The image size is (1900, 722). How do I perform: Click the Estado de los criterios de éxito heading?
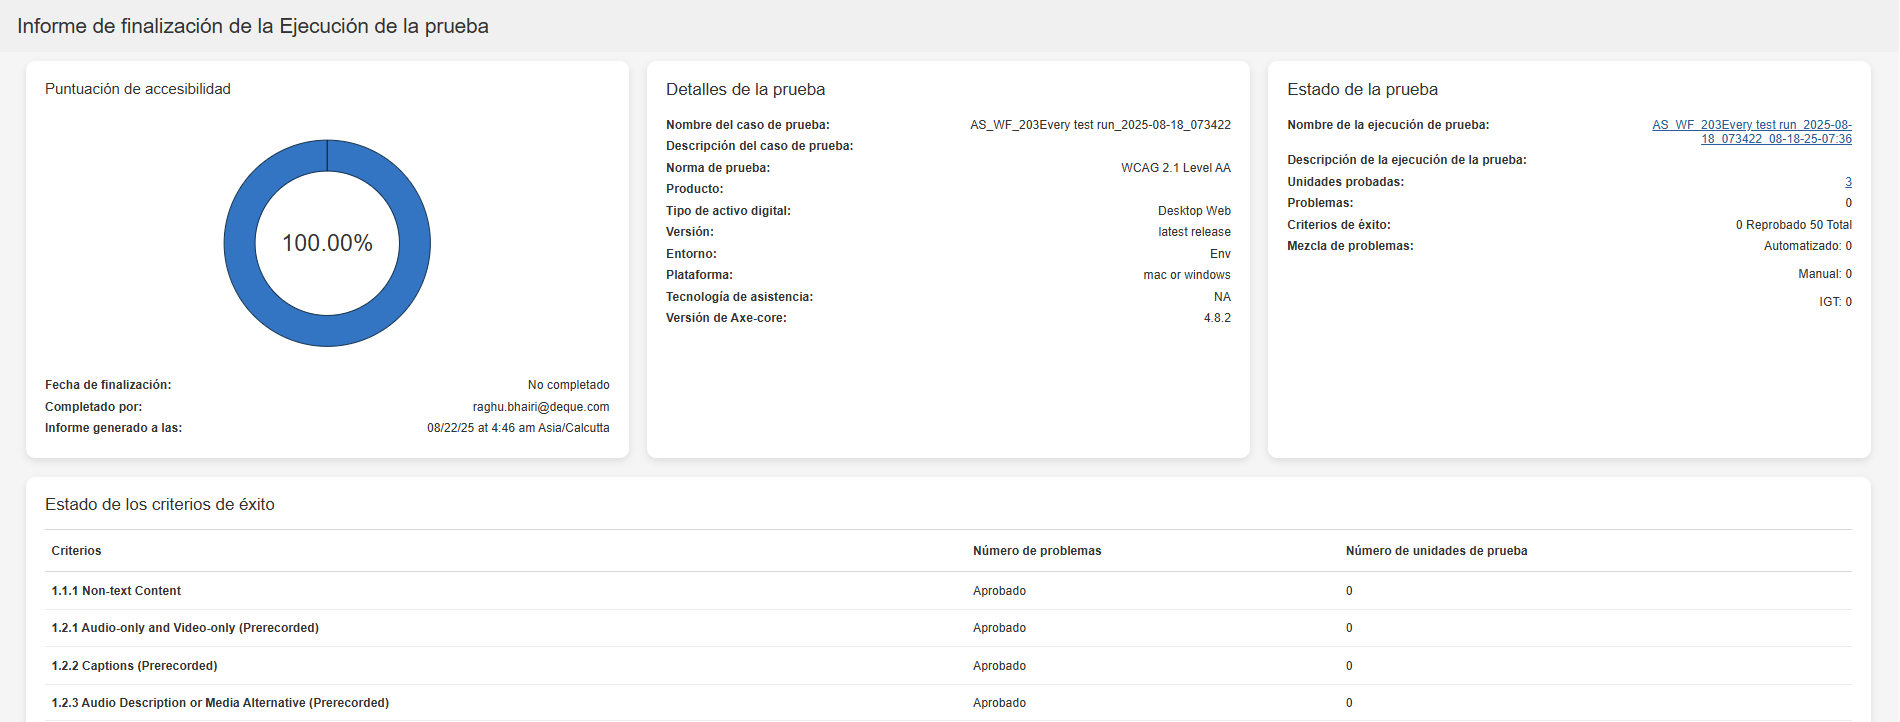coord(160,505)
